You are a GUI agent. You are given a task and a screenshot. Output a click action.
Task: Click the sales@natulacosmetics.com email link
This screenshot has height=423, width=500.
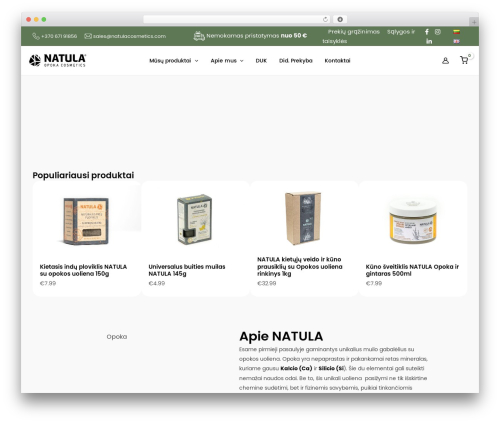click(129, 36)
